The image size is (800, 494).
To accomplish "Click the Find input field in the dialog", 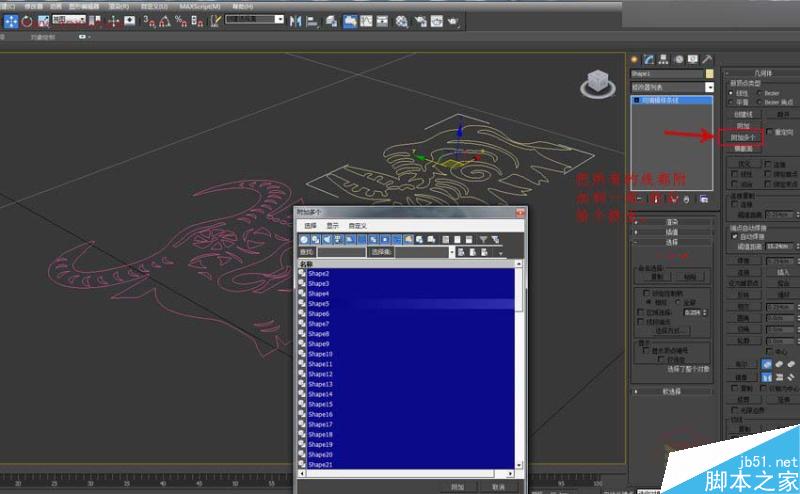I will 341,252.
